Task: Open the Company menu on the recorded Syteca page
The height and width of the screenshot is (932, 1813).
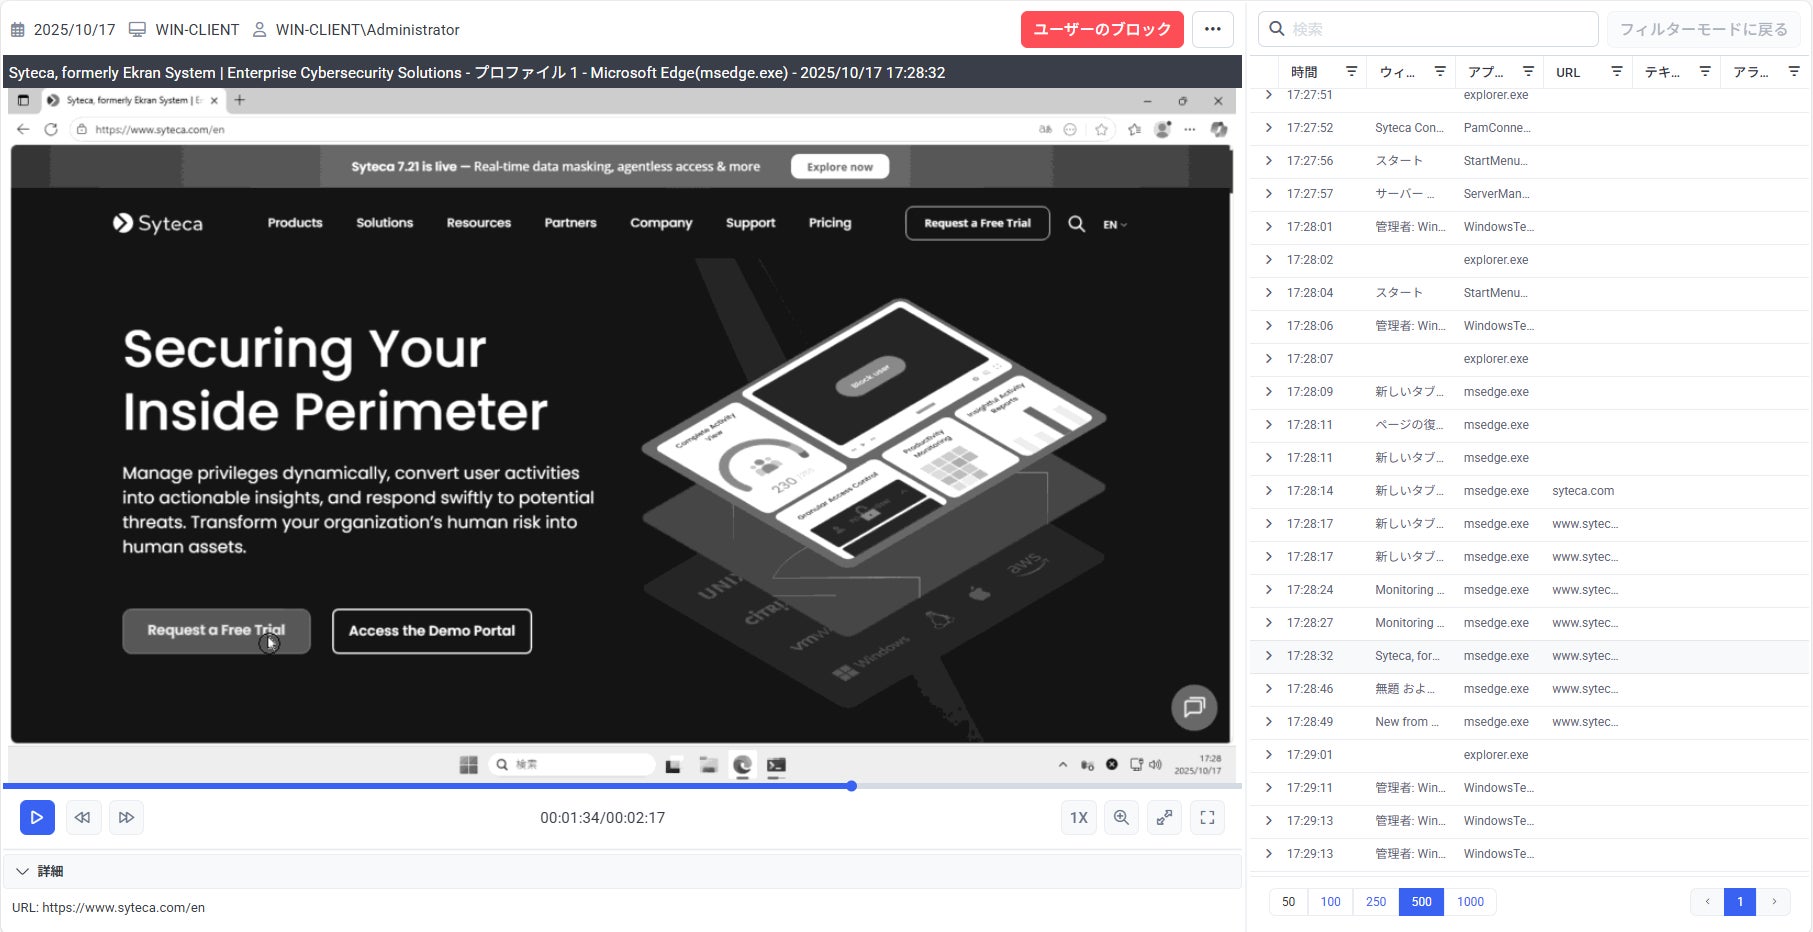Action: click(x=661, y=223)
